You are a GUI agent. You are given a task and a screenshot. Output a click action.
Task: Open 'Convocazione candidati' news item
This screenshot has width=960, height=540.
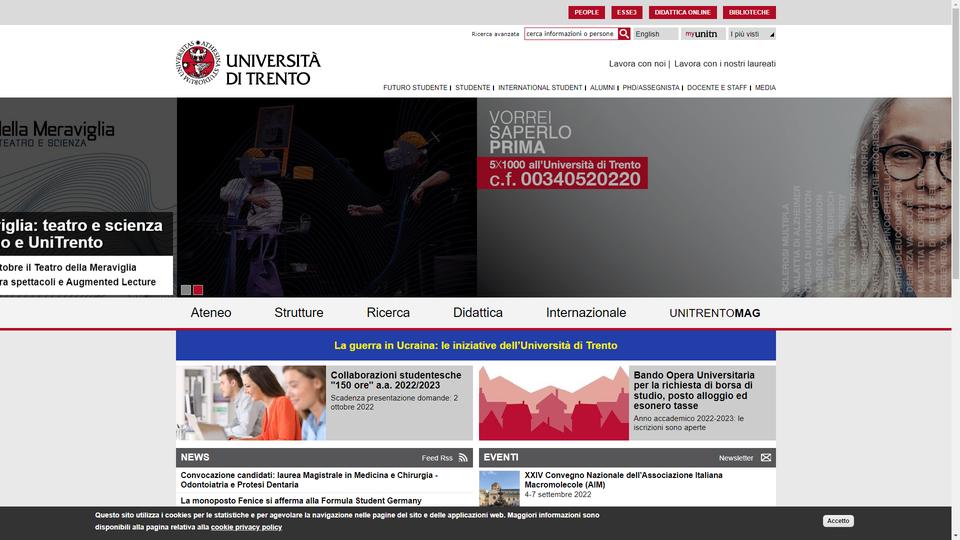point(309,480)
